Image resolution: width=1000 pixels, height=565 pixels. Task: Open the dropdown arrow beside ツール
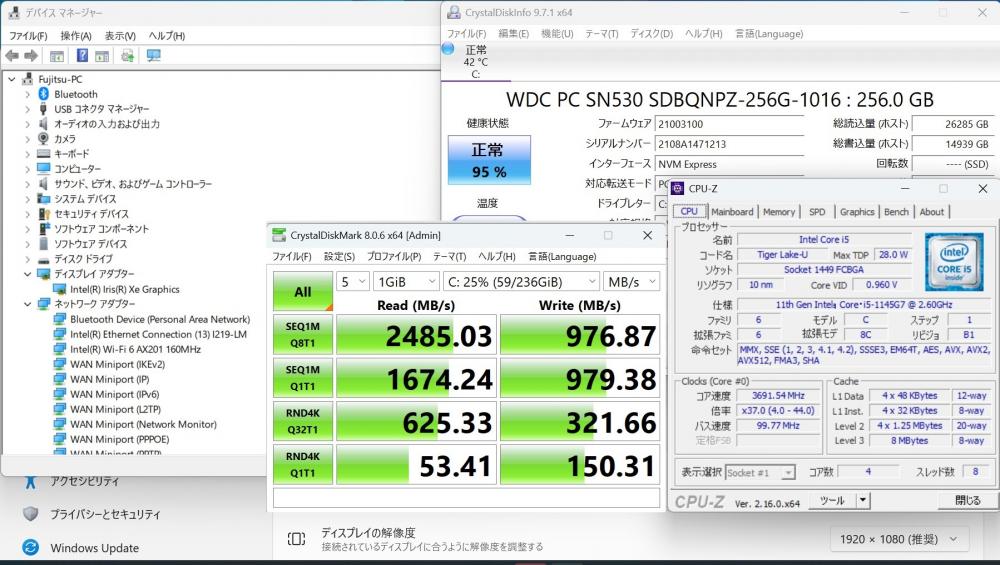(x=863, y=501)
